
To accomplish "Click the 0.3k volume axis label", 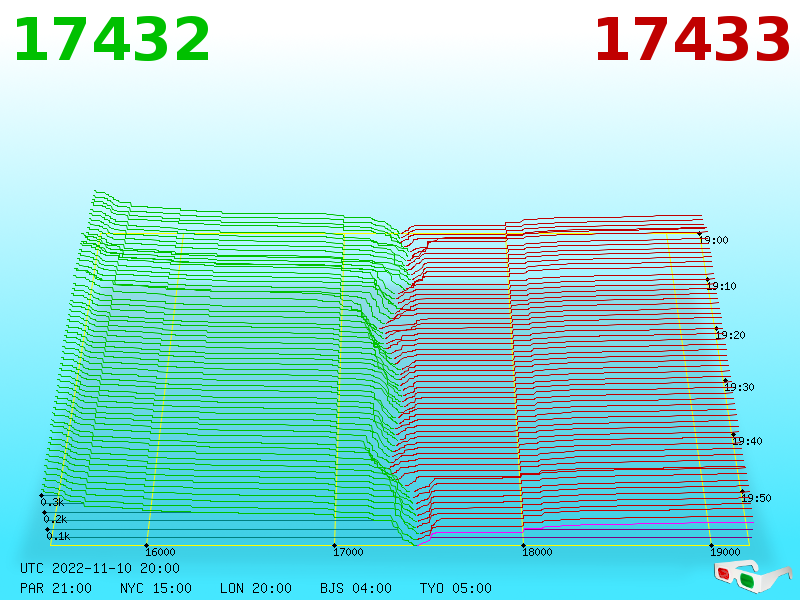I will [x=52, y=502].
